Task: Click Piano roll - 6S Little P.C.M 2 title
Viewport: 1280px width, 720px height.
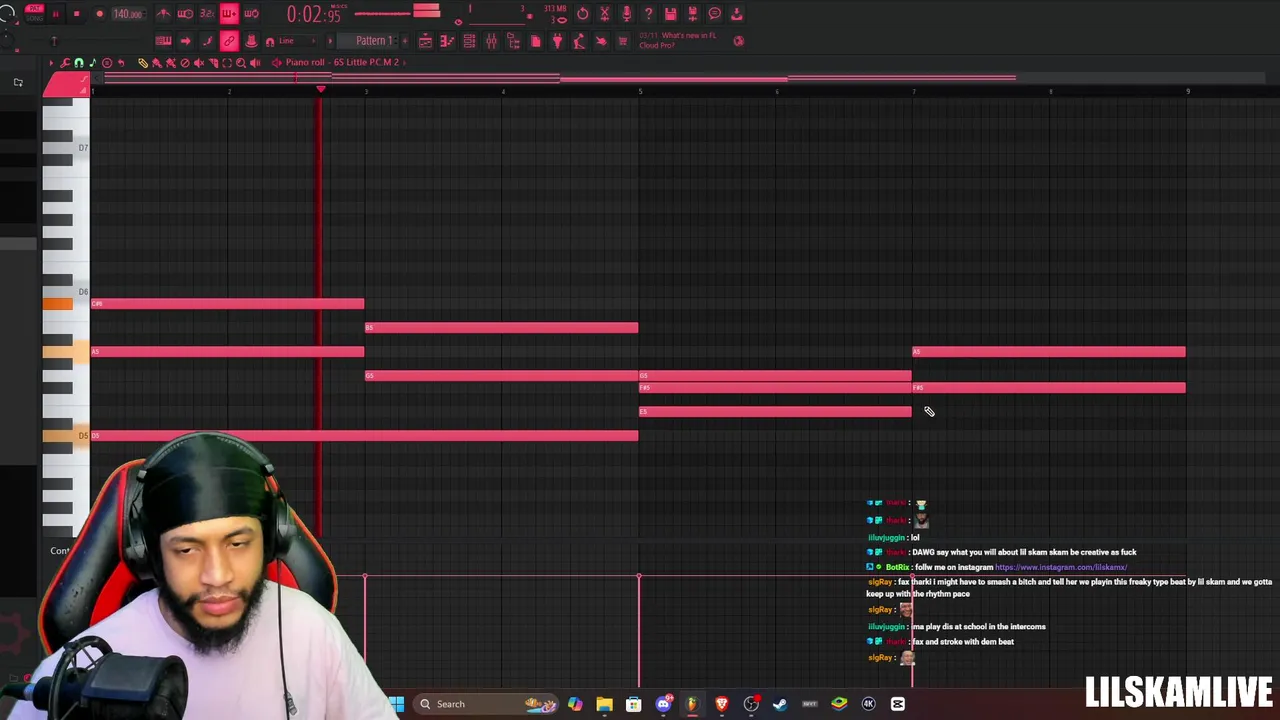Action: coord(342,62)
